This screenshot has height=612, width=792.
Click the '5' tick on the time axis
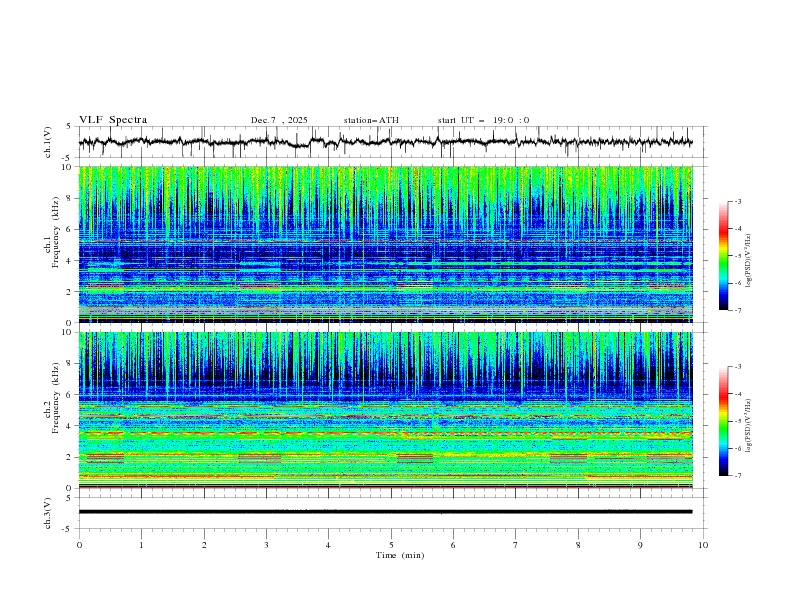pos(391,545)
